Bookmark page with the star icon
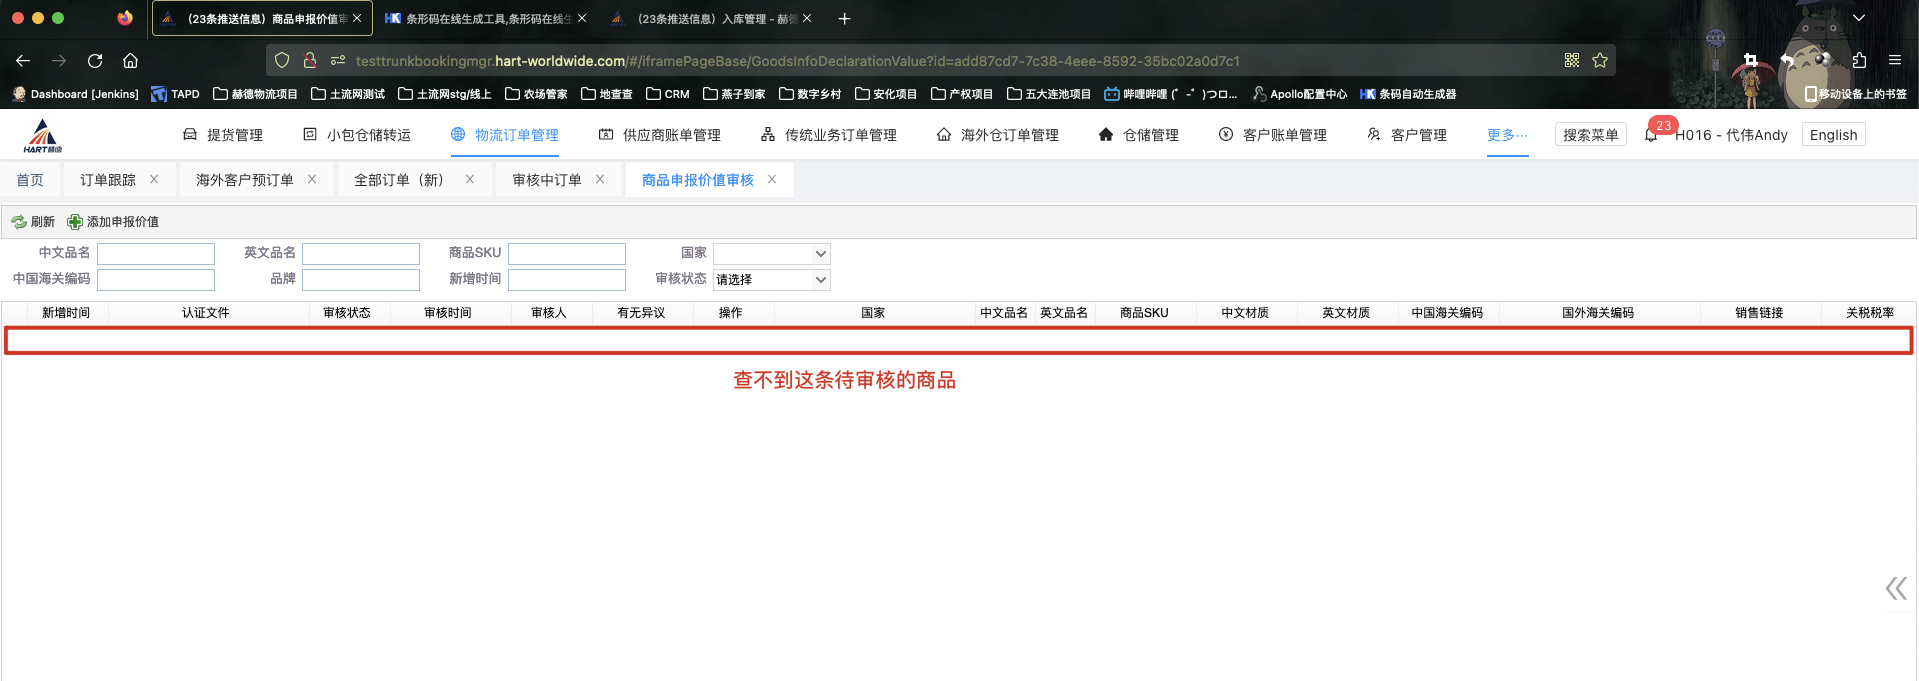Viewport: 1919px width, 681px height. [1600, 61]
